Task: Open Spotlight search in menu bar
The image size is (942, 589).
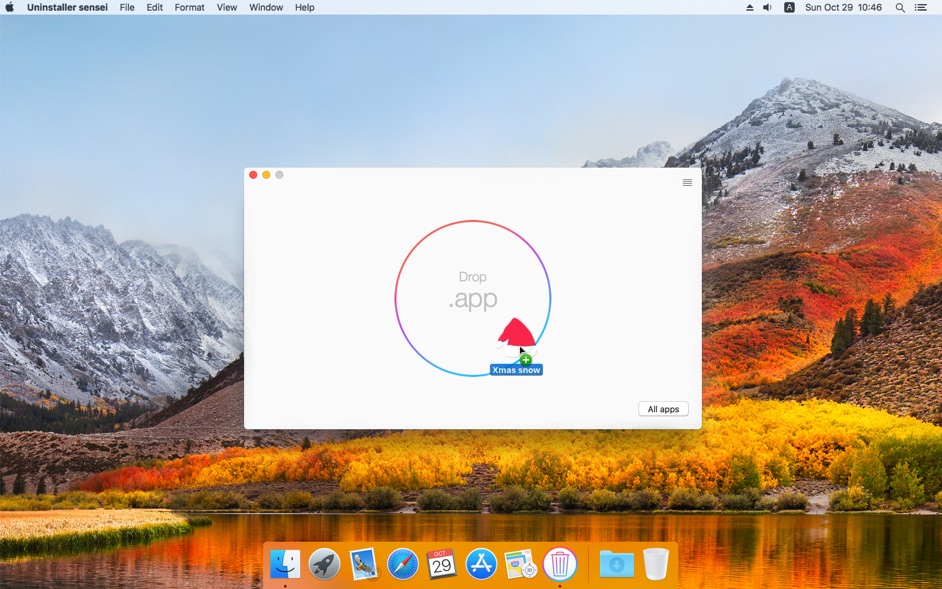Action: 900,7
